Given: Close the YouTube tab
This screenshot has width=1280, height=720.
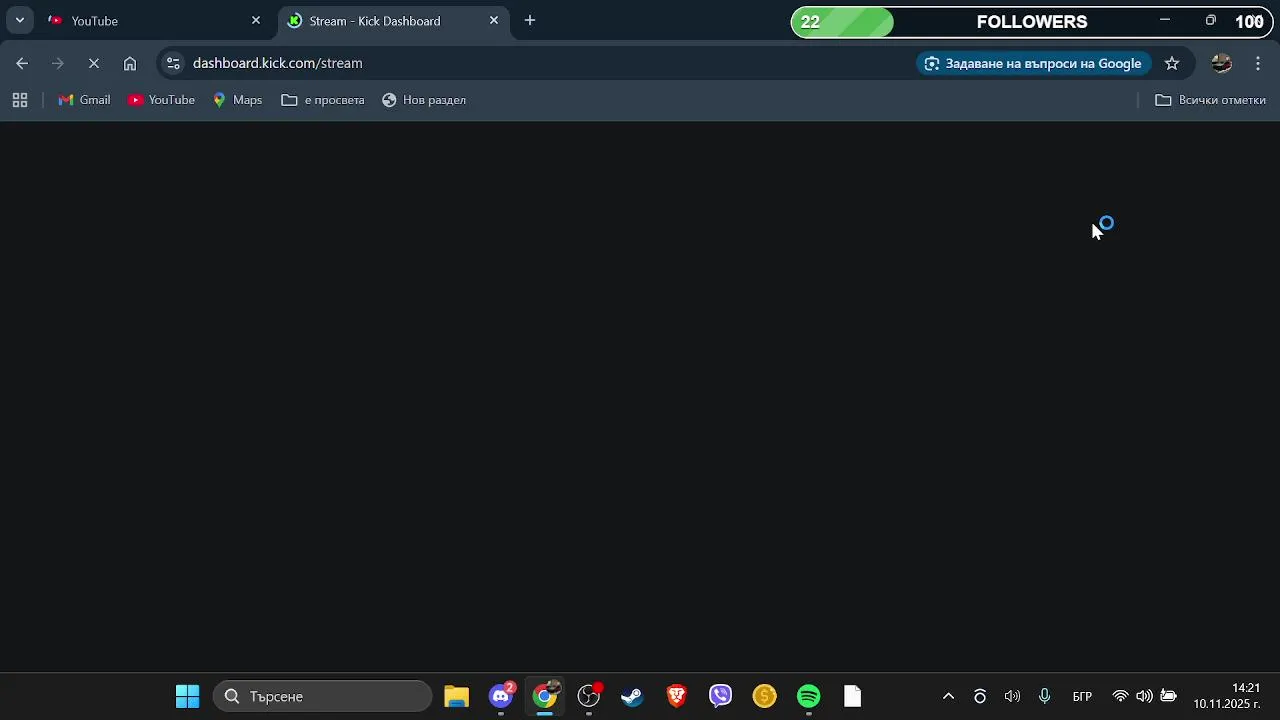Looking at the screenshot, I should point(256,20).
